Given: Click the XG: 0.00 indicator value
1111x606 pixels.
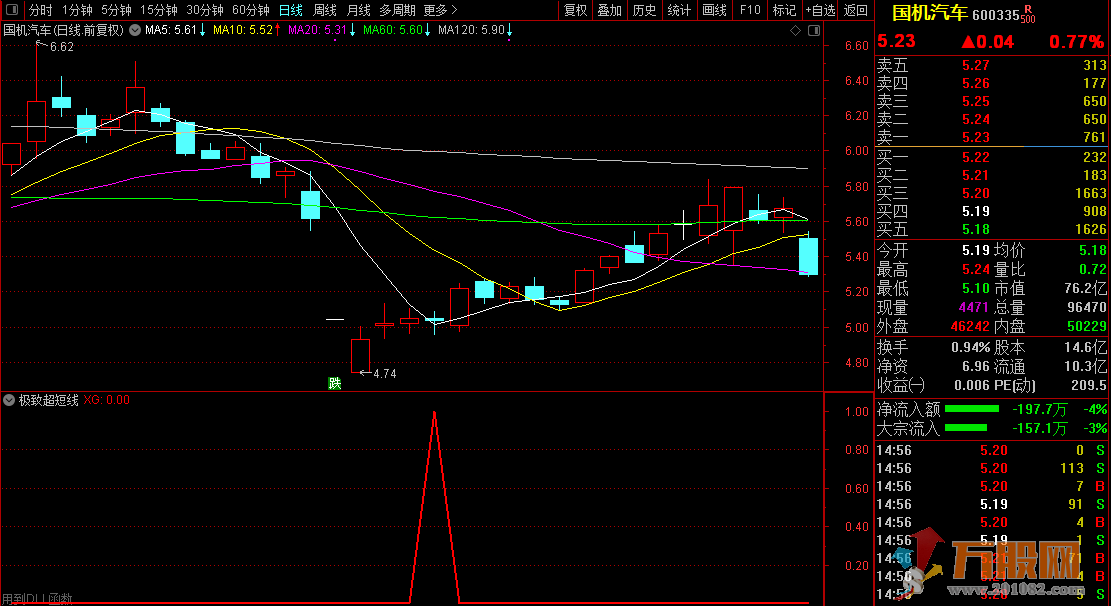Looking at the screenshot, I should [107, 400].
